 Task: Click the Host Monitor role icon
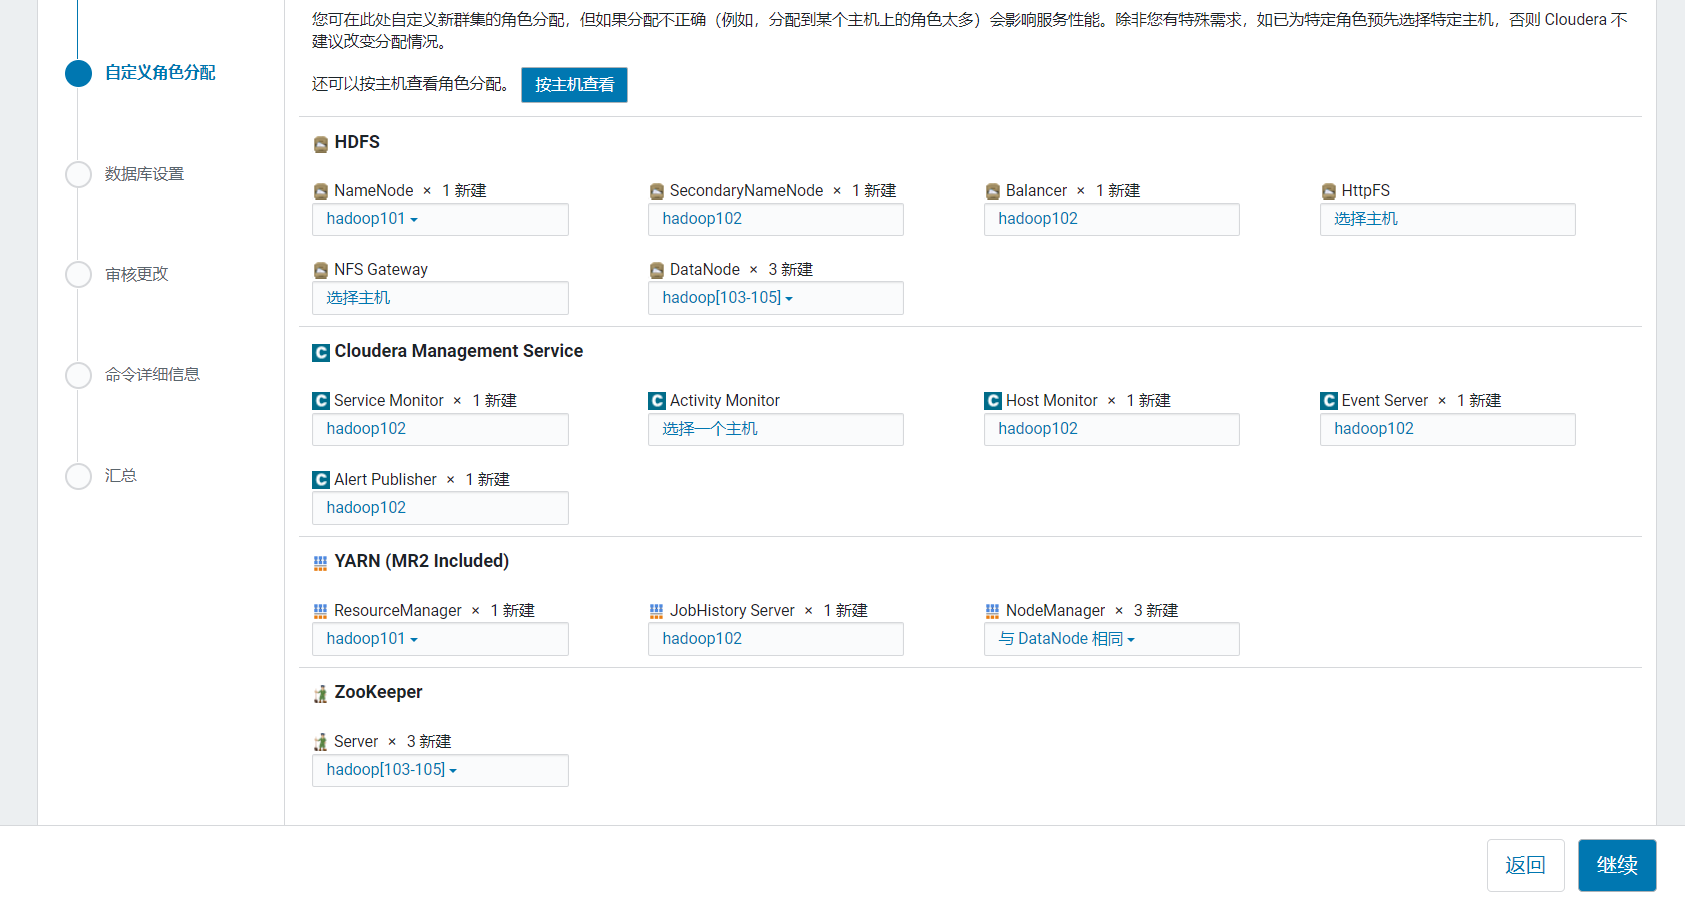(x=993, y=401)
